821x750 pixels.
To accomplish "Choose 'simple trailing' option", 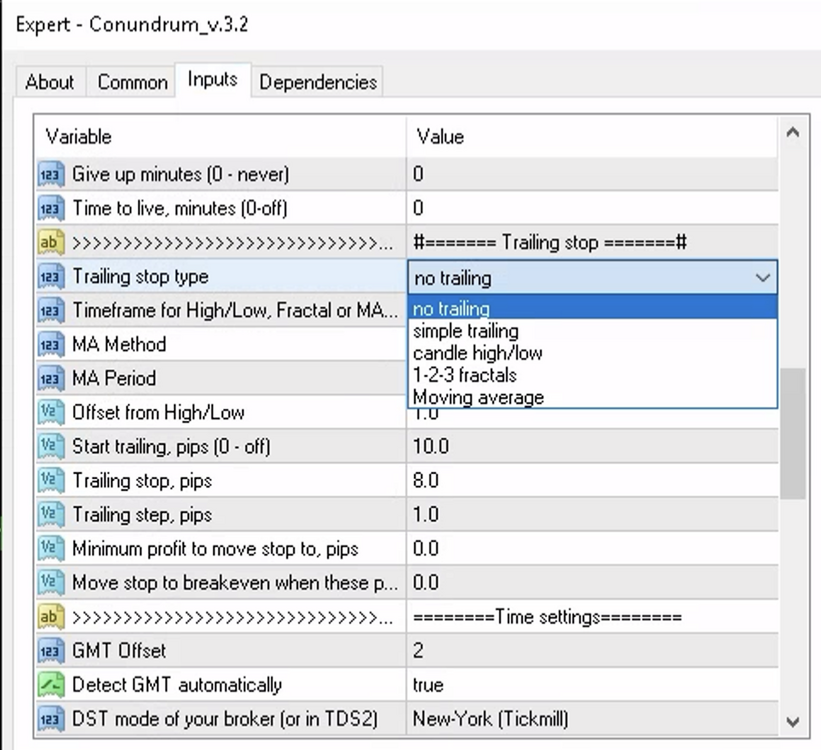I will pyautogui.click(x=592, y=331).
